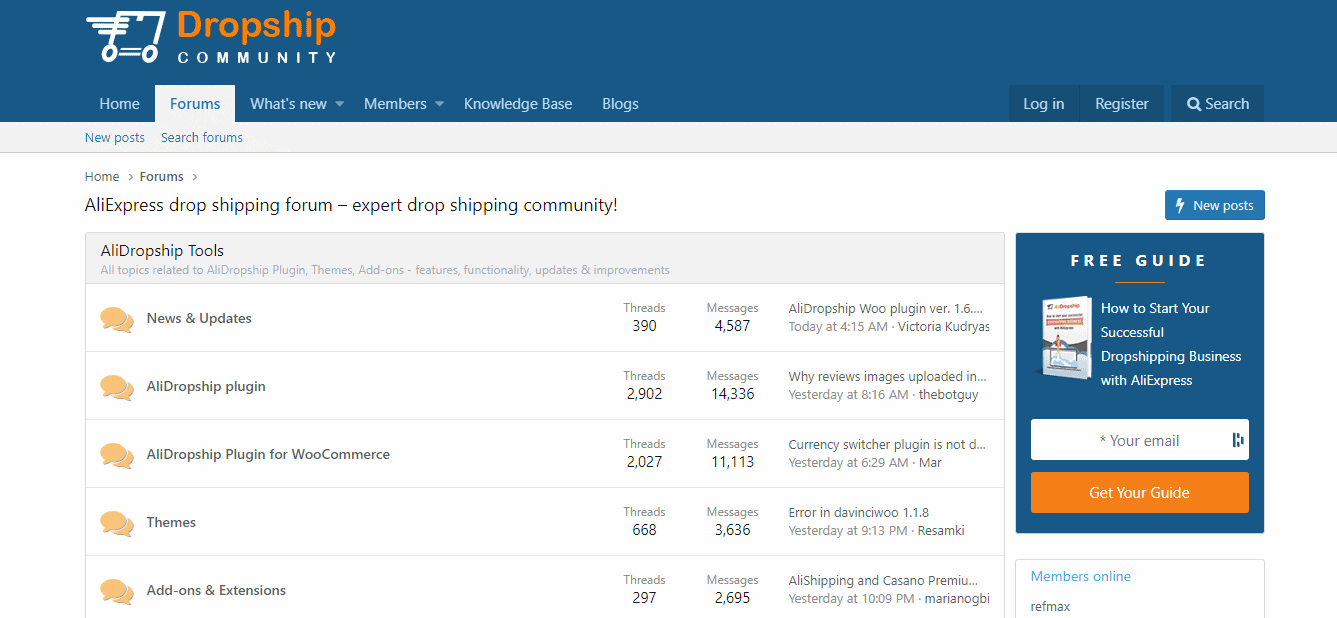Click Get Your Guide button
Screen dimensions: 1337x618
(1140, 492)
